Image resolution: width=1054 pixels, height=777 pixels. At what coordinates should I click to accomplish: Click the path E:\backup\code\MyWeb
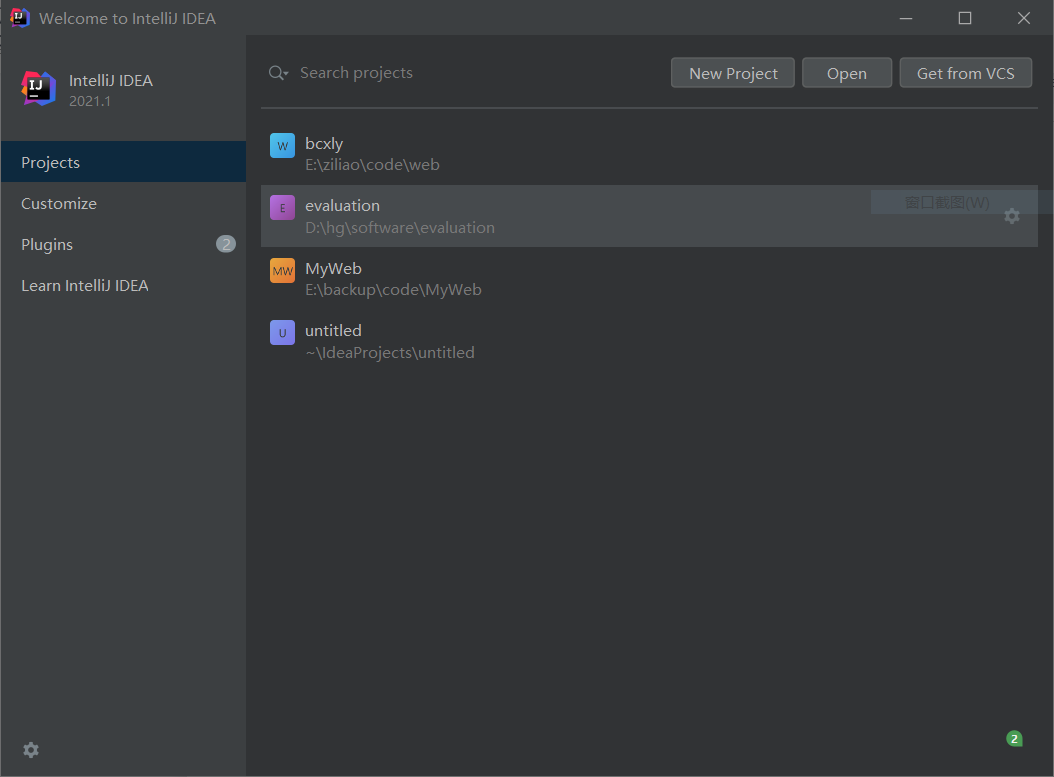[393, 290]
